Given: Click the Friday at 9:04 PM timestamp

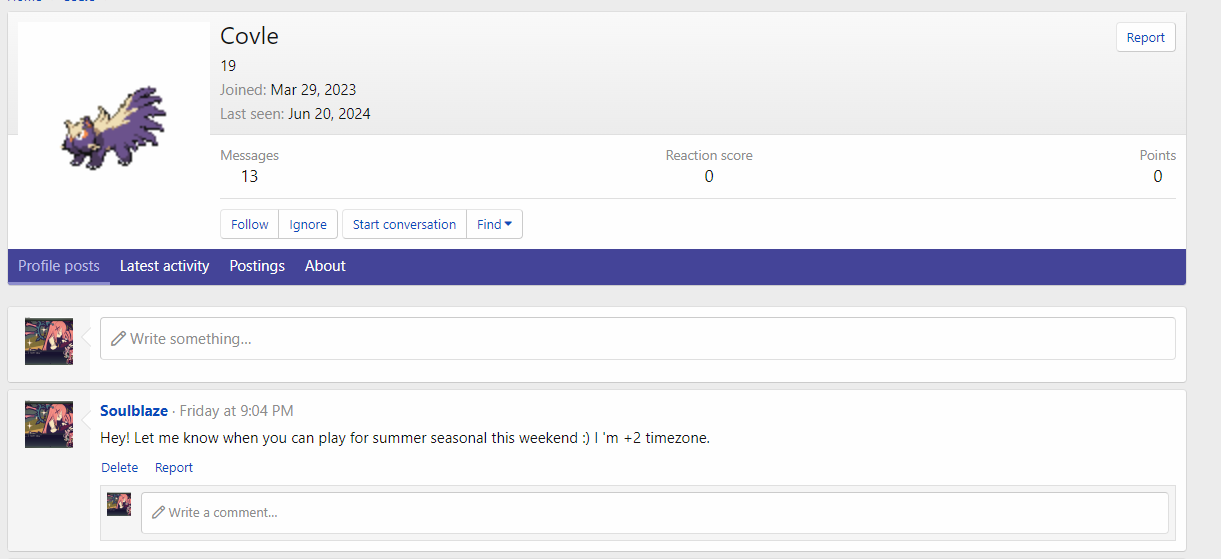Looking at the screenshot, I should (236, 411).
